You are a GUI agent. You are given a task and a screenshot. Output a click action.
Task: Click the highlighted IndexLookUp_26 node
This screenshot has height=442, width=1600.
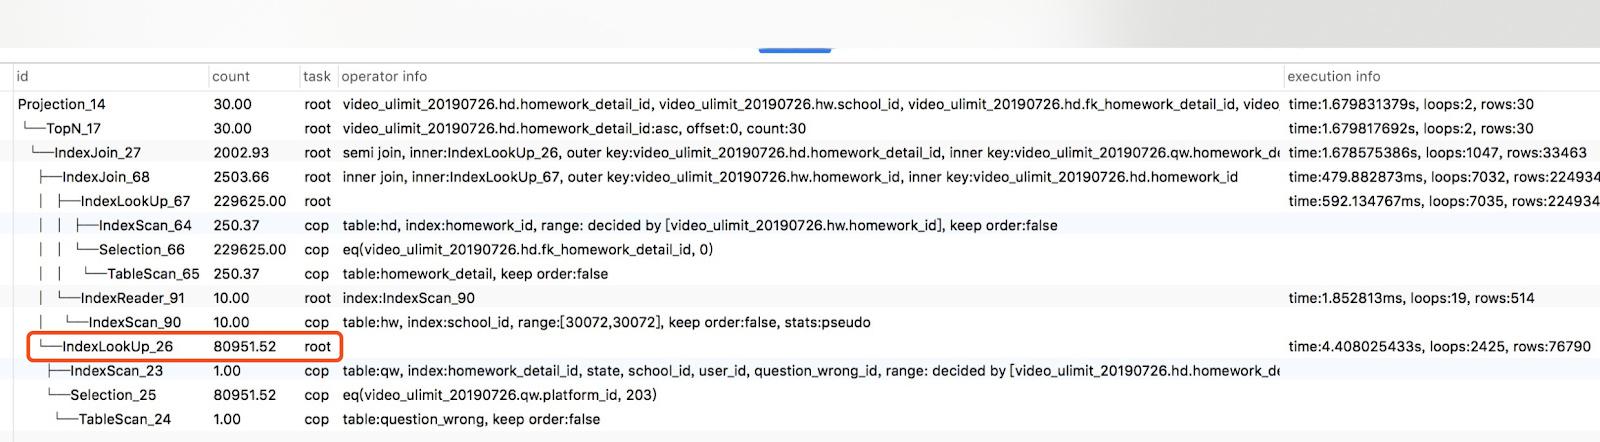(117, 347)
